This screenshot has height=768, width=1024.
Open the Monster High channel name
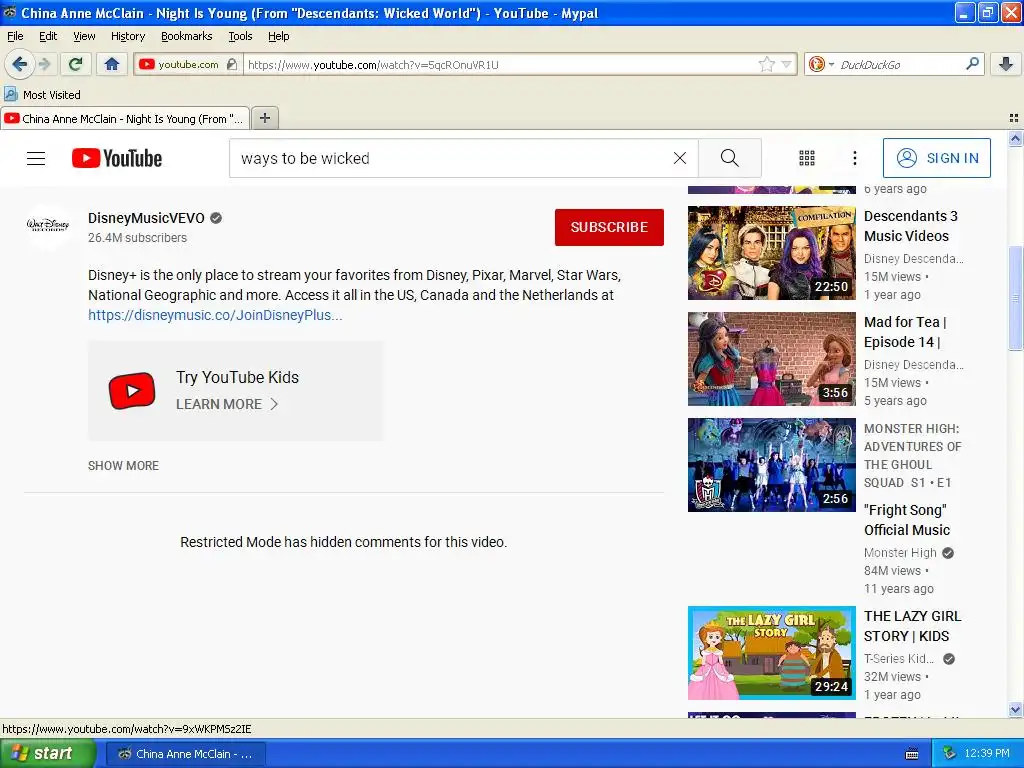point(900,552)
